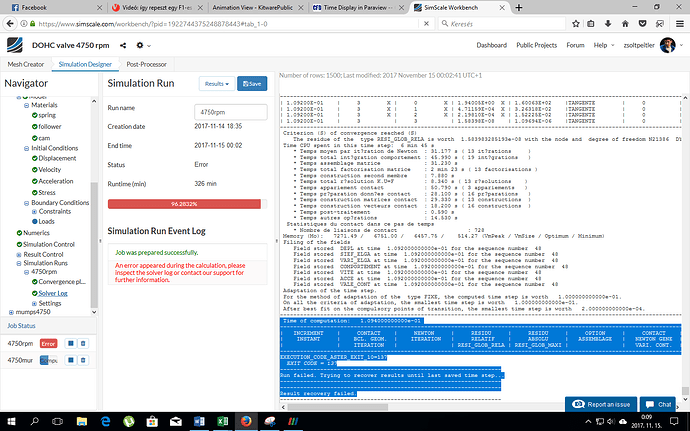Collapse Boundary Conditions node

[26, 203]
